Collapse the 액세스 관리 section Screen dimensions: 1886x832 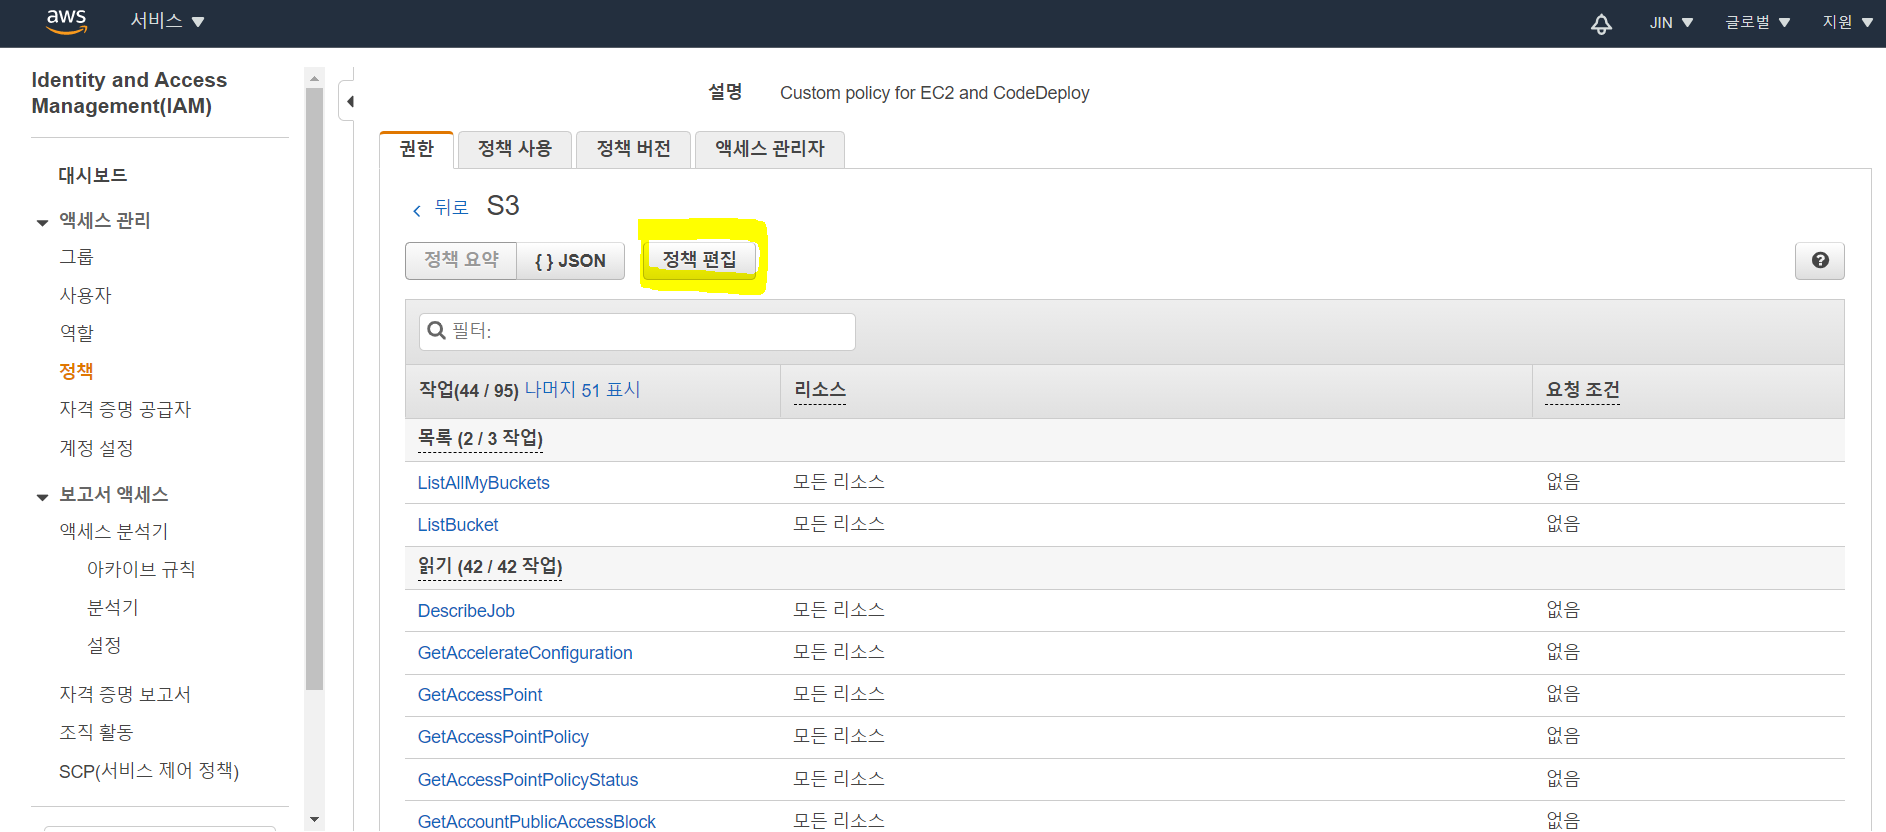click(x=42, y=222)
